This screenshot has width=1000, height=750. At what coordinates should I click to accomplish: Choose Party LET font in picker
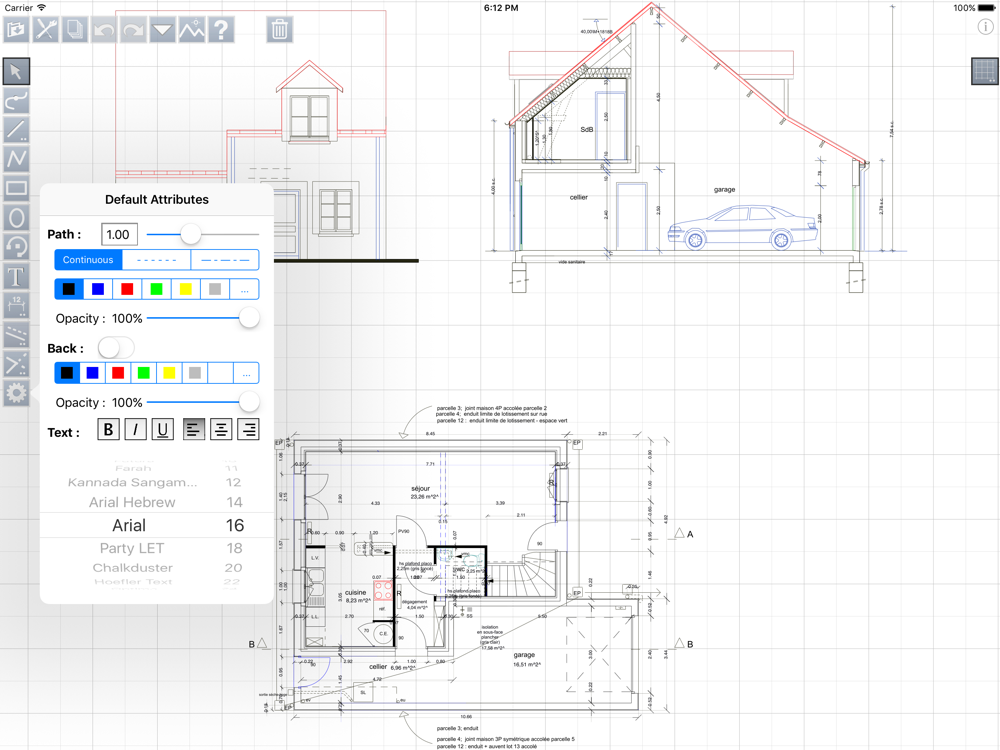tap(132, 548)
